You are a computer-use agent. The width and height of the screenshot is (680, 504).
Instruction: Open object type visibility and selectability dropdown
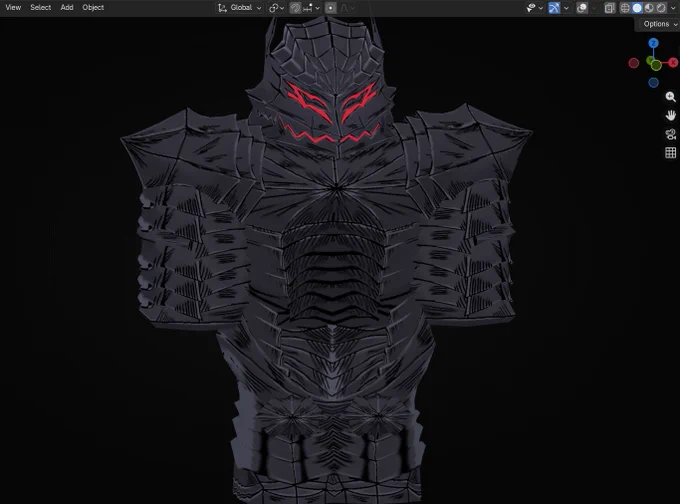tap(534, 8)
